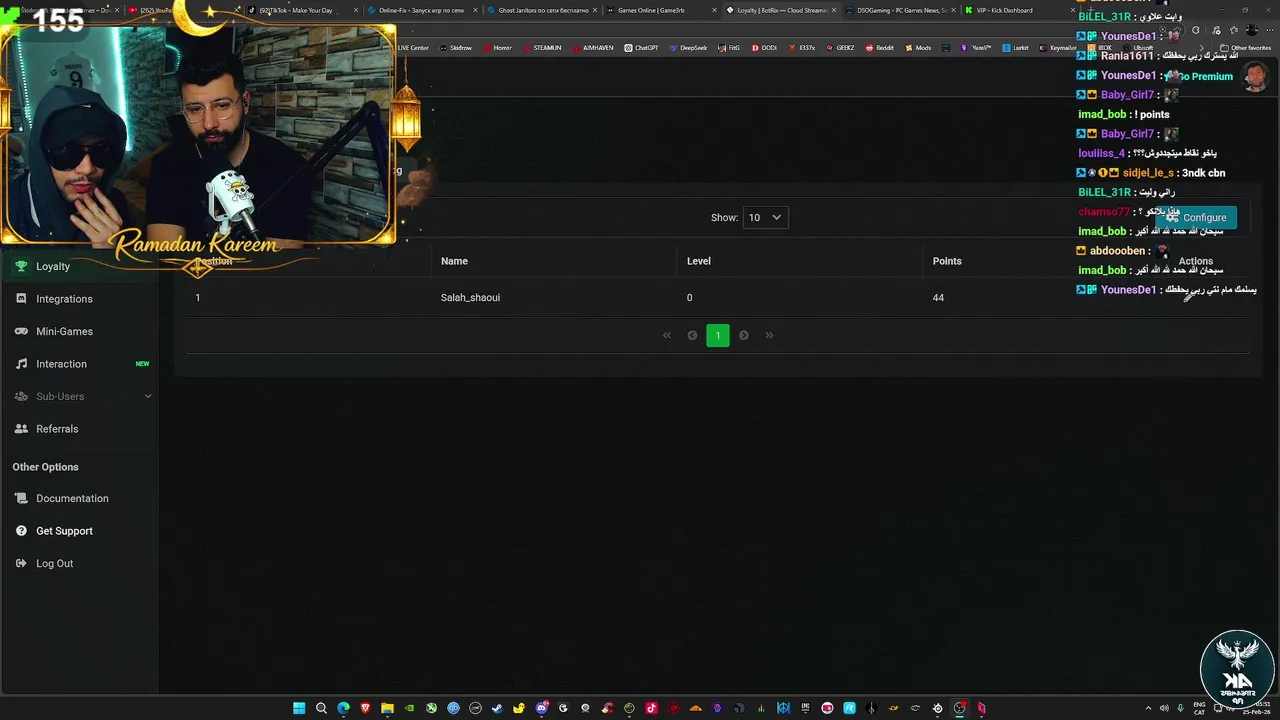Open the Reddit bookmark

click(880, 48)
